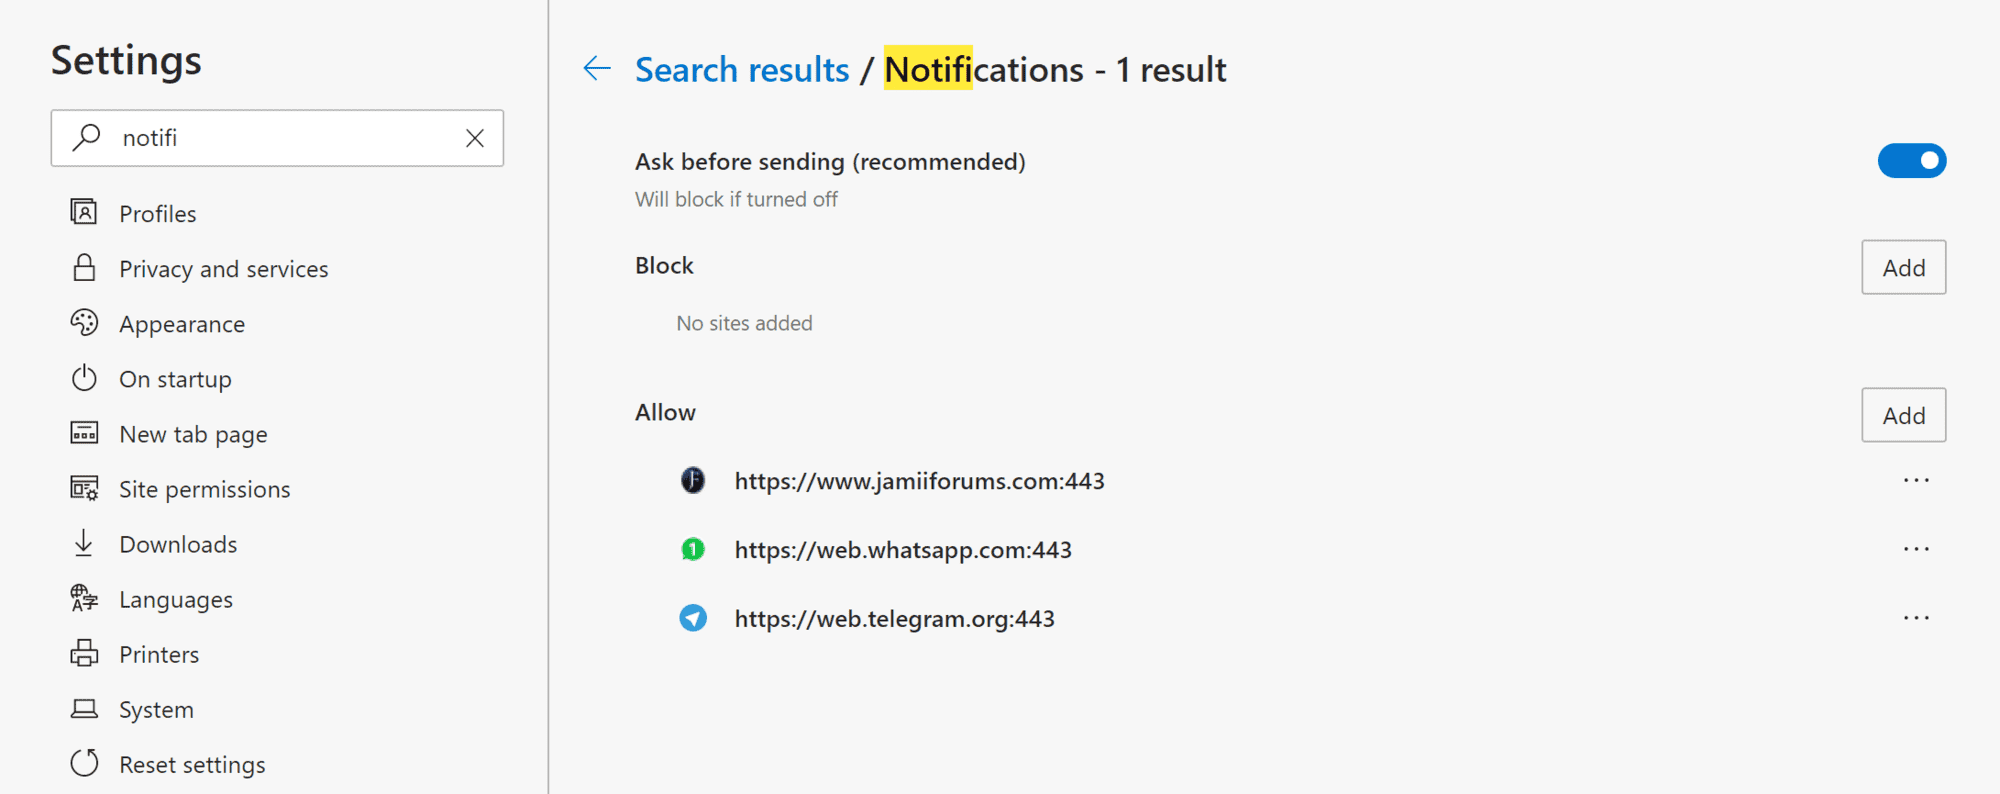Click the Privacy and services lock icon
Screen dimensions: 2000x794
[x=84, y=268]
